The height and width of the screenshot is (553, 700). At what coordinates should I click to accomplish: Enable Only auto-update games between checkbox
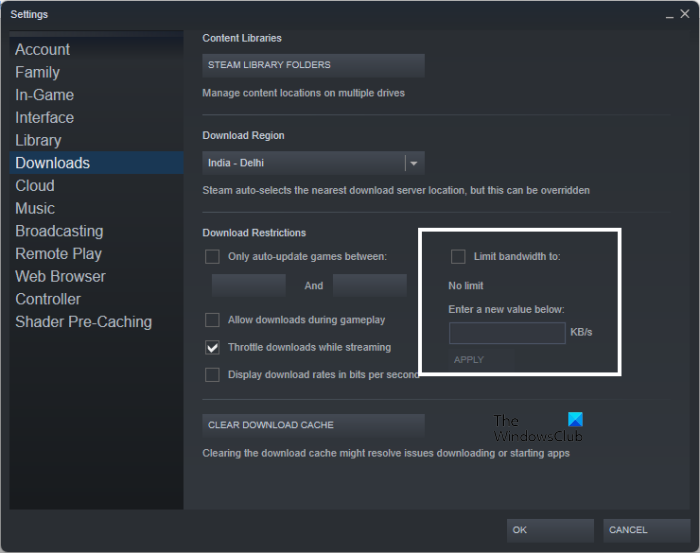coord(212,257)
